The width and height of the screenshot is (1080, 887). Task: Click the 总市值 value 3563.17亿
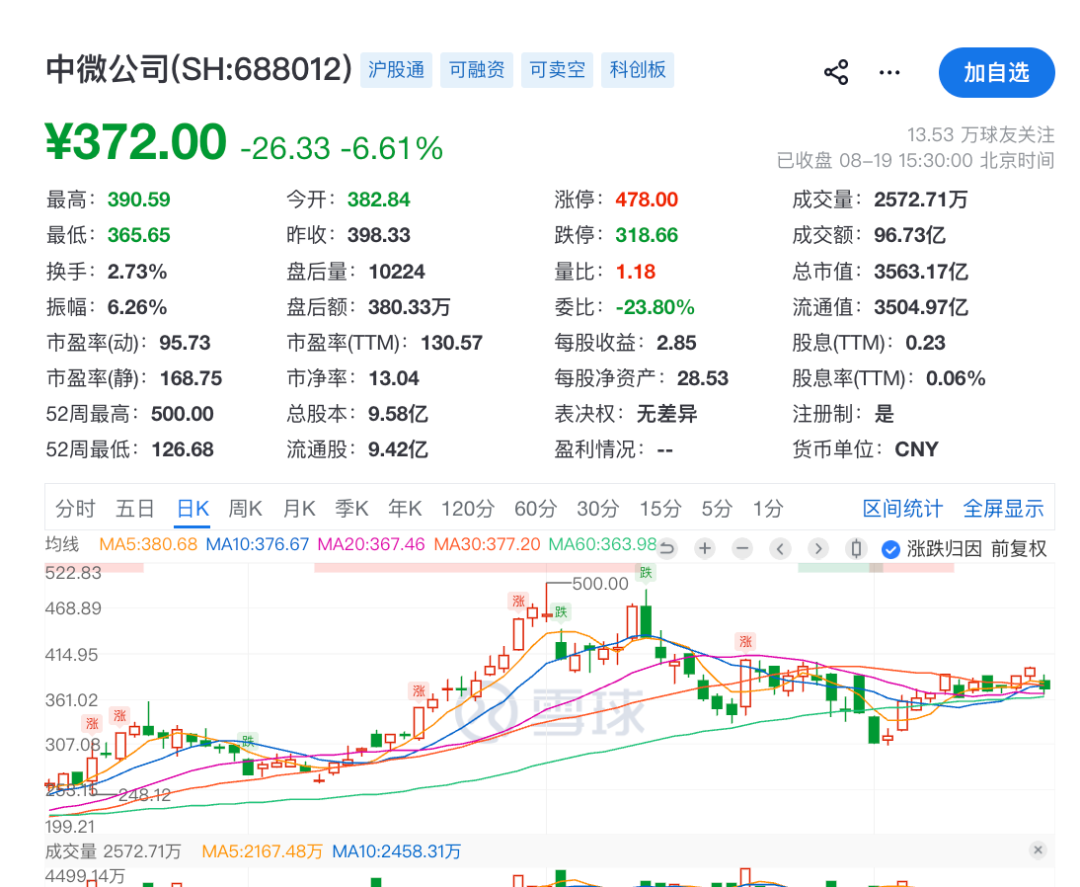pos(921,271)
